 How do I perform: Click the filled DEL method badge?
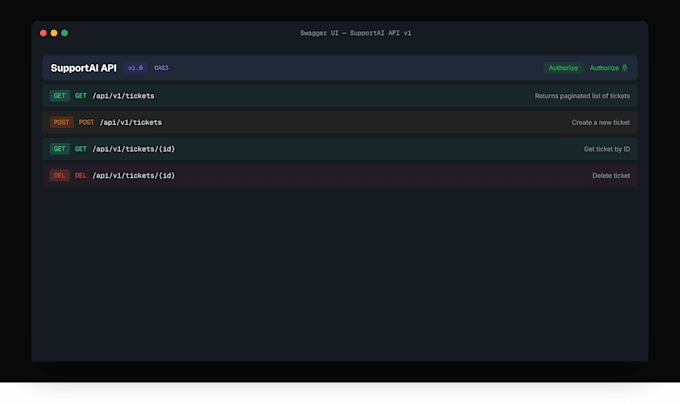tap(59, 175)
